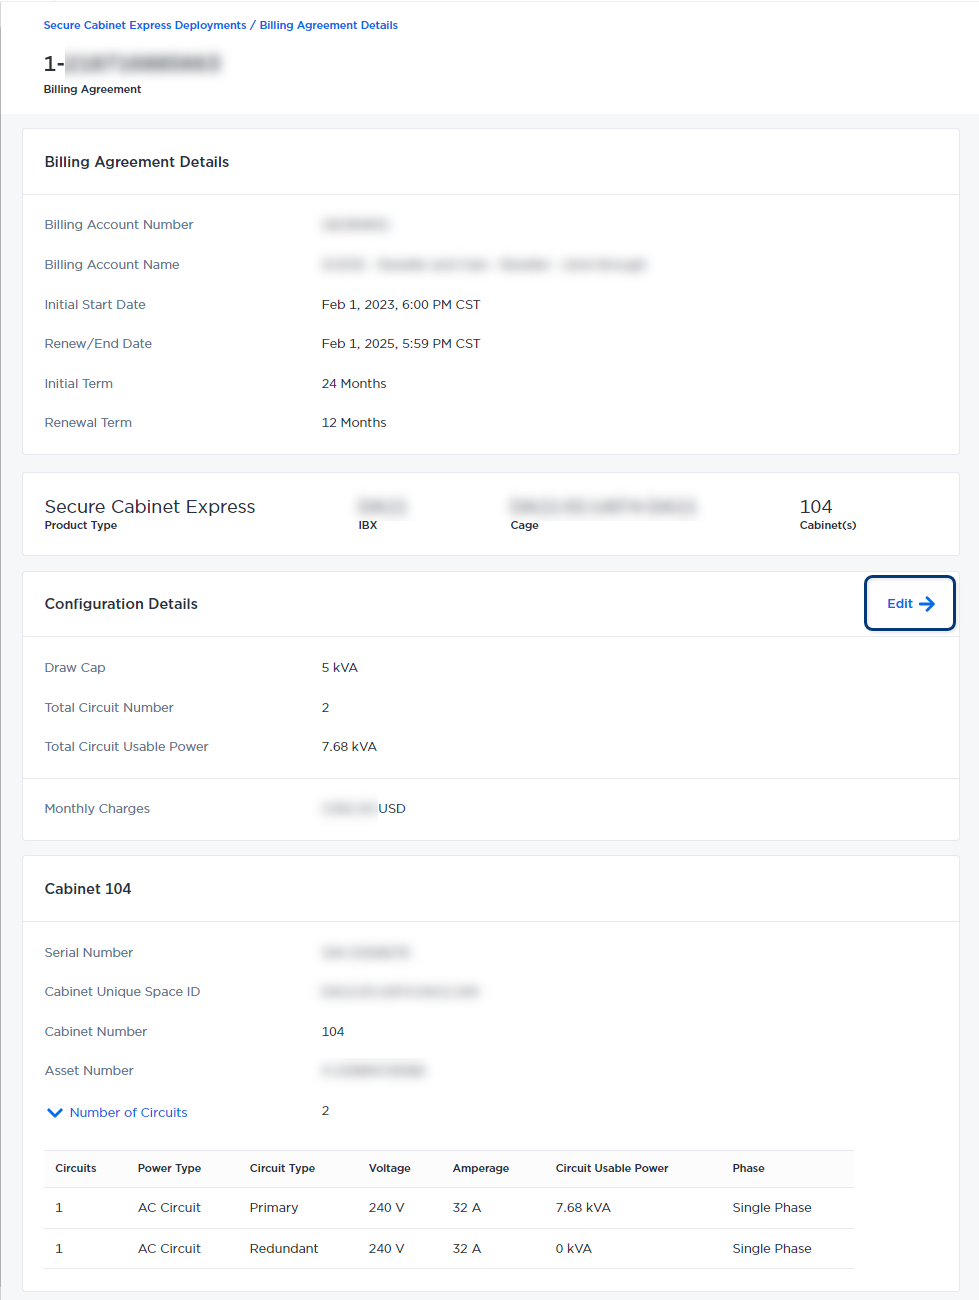Click the Amperage column header
Screen dimensions: 979x1300
[x=481, y=1169]
